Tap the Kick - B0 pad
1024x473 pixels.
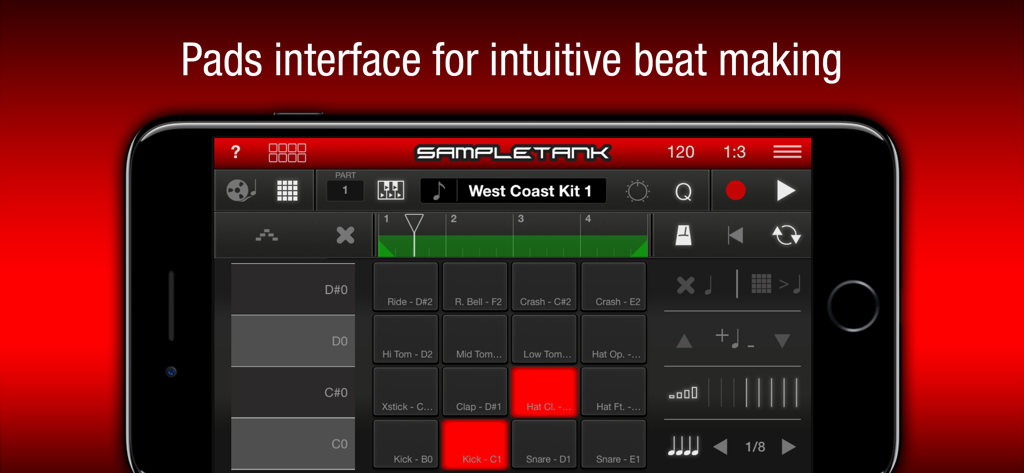pos(406,444)
